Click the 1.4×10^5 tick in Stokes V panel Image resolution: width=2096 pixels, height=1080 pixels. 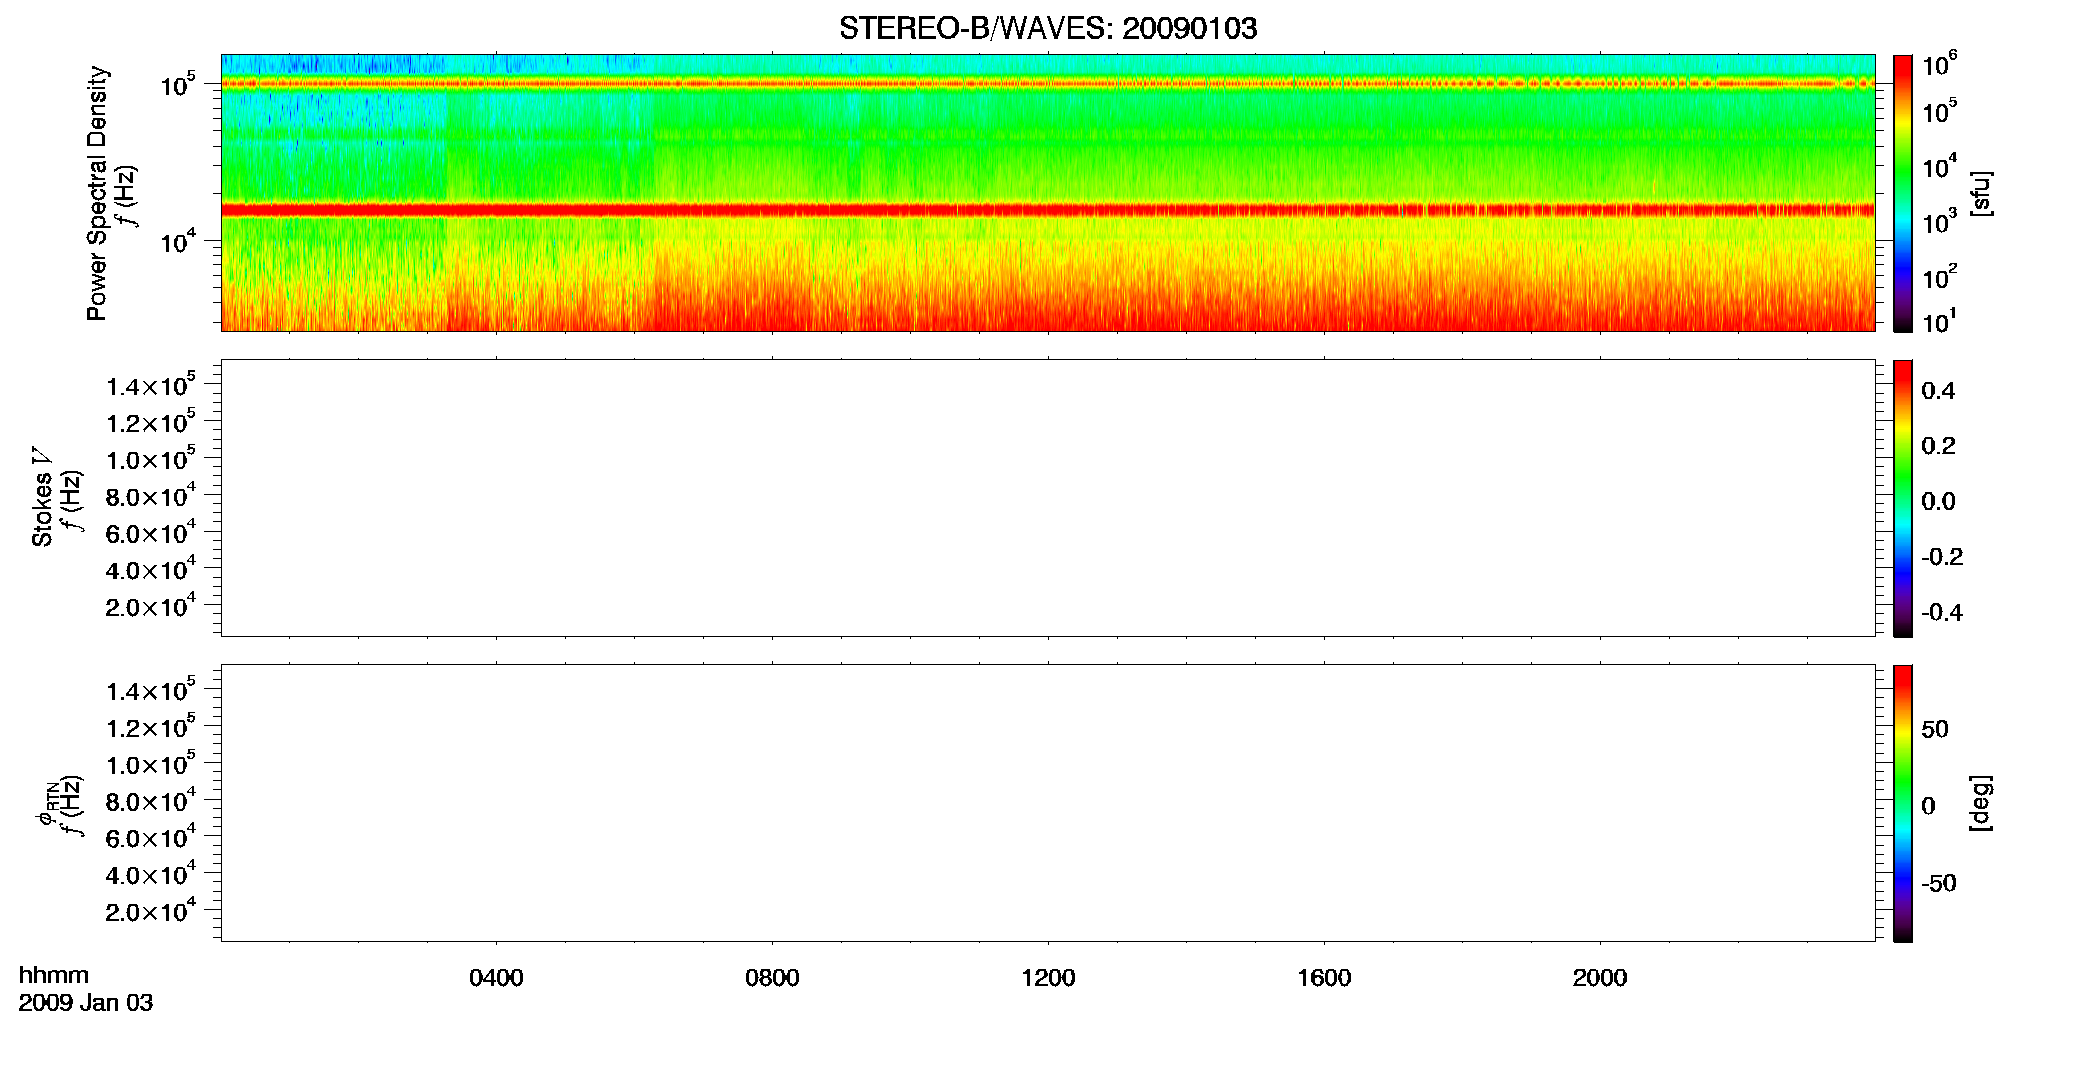click(x=151, y=385)
